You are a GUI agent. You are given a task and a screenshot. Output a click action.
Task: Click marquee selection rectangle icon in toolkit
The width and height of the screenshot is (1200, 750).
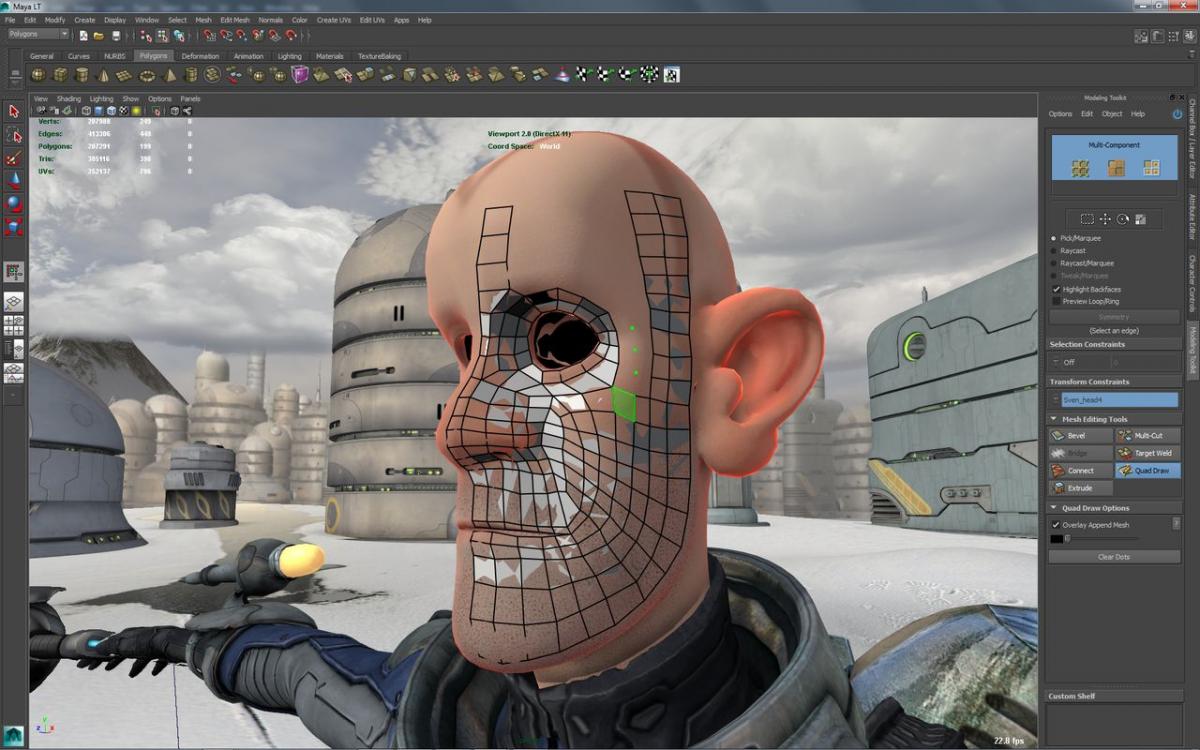pos(1087,219)
